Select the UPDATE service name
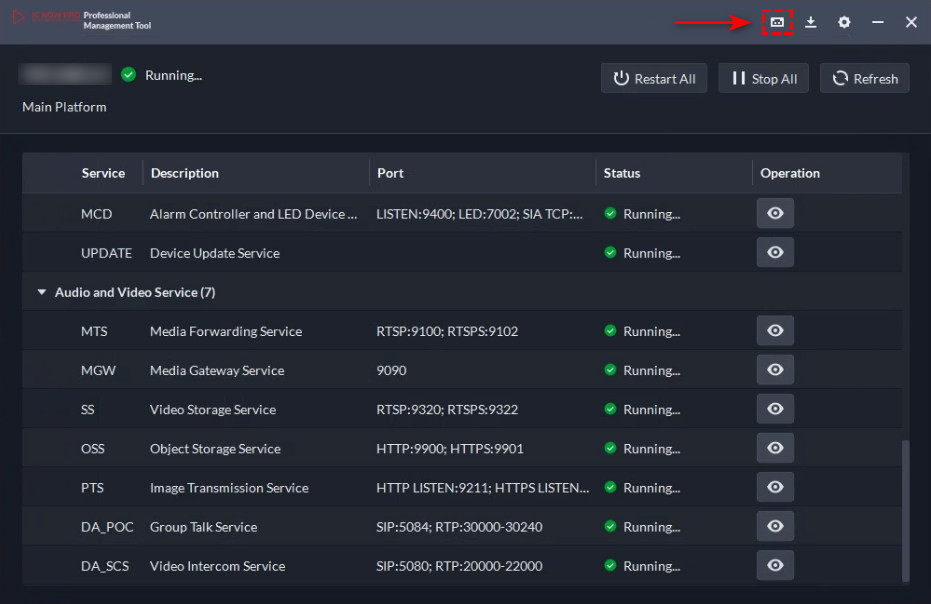The image size is (931, 604). coord(106,253)
